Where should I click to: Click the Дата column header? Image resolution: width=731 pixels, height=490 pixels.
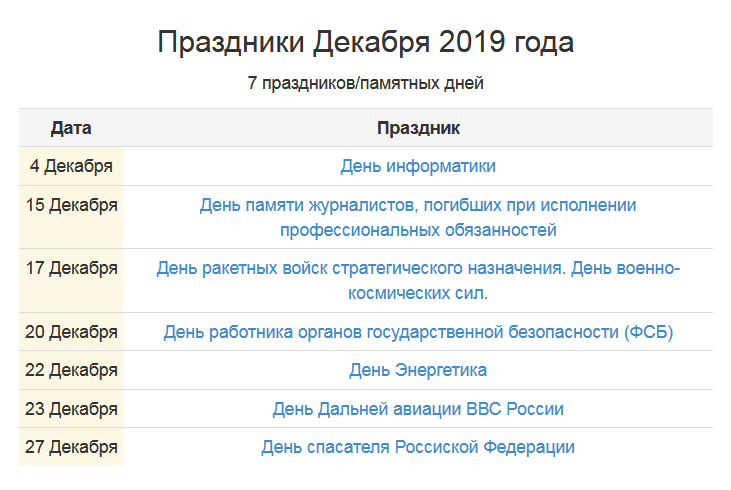71,128
